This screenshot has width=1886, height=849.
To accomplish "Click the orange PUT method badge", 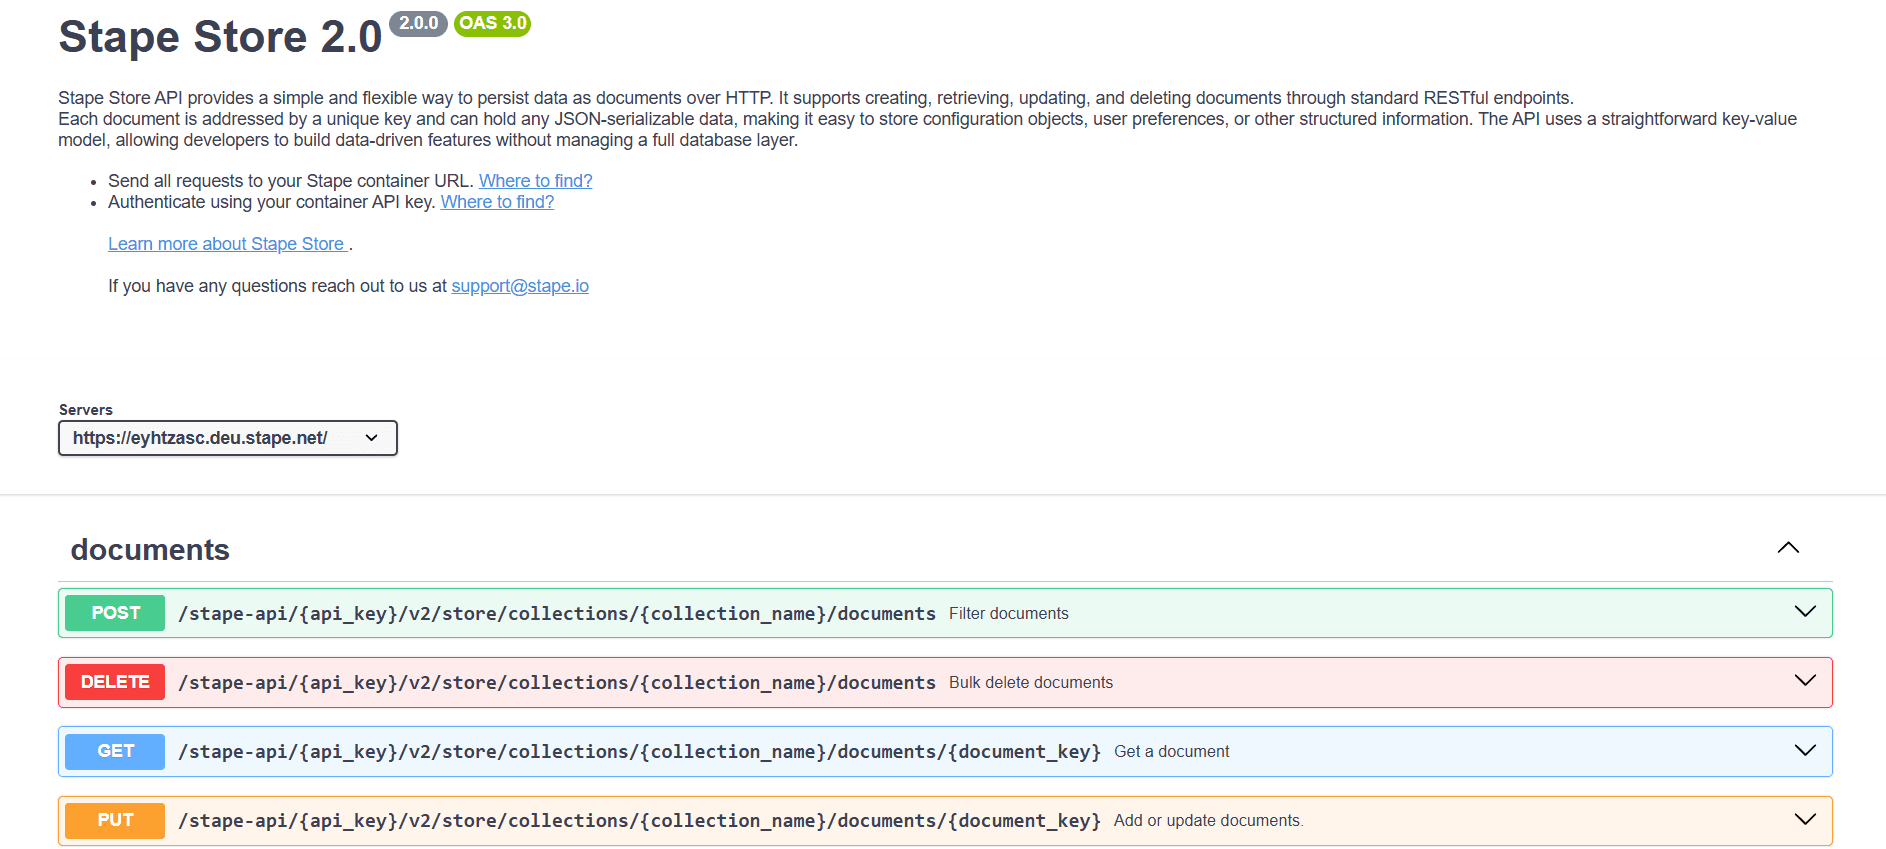I will pyautogui.click(x=115, y=820).
